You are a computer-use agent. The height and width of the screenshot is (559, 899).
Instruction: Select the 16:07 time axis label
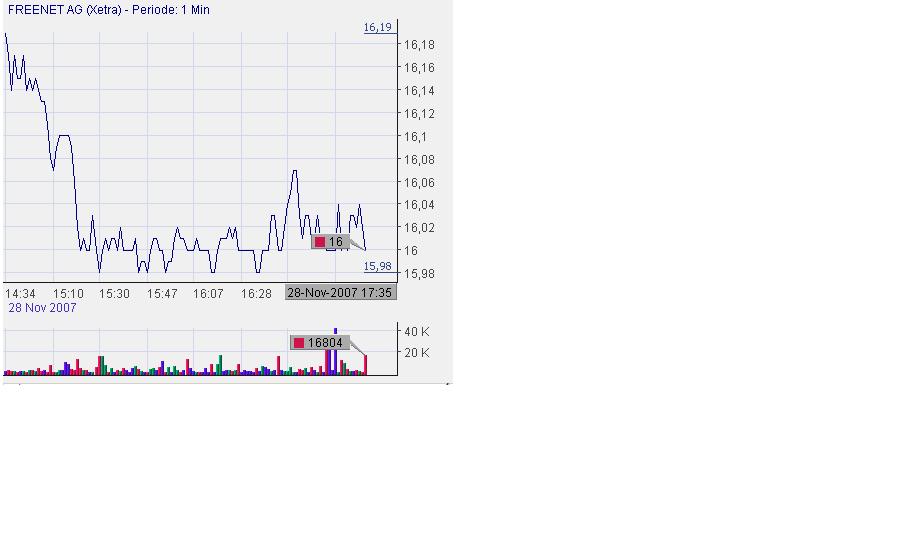click(x=208, y=294)
